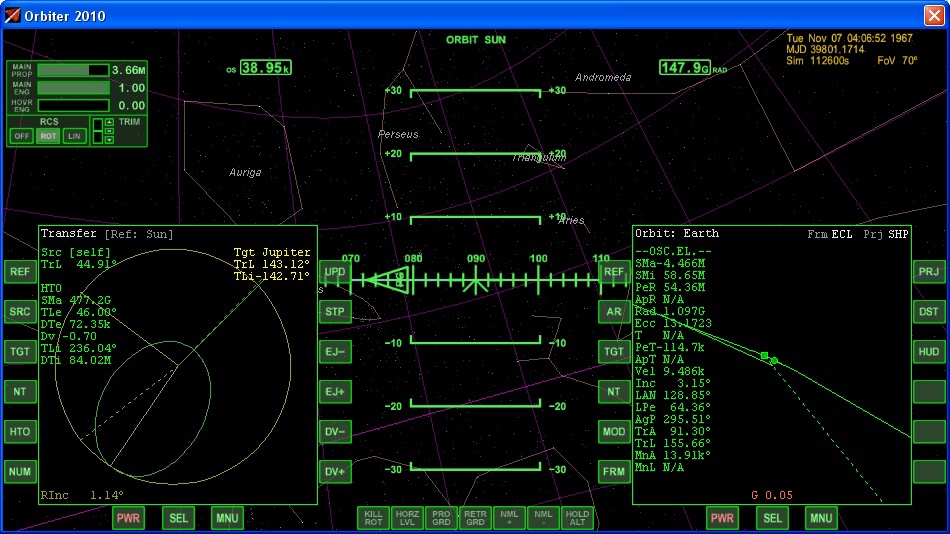Toggle DST on the Orbit MFD
Screen dimensions: 950x534
point(929,312)
